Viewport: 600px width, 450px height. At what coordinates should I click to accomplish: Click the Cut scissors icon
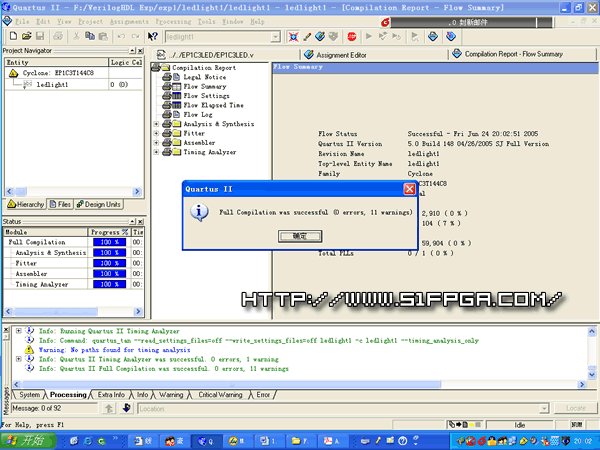(77, 36)
